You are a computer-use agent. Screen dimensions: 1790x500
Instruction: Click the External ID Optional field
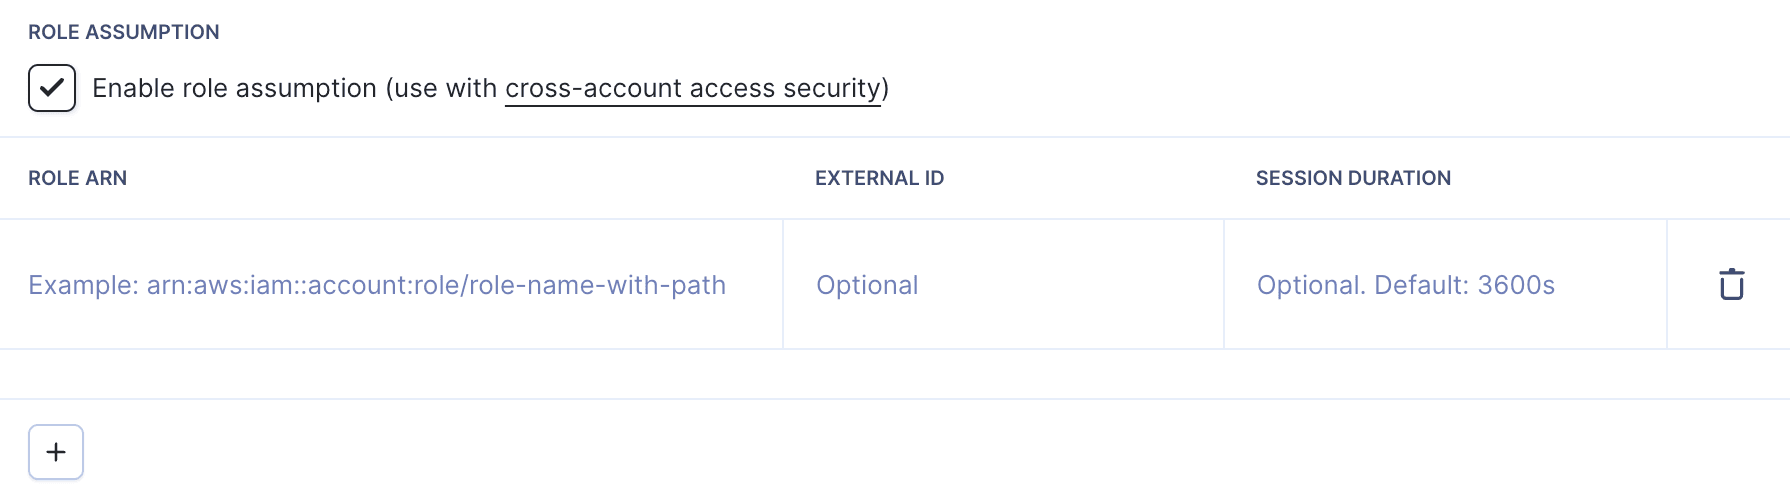tap(1003, 285)
